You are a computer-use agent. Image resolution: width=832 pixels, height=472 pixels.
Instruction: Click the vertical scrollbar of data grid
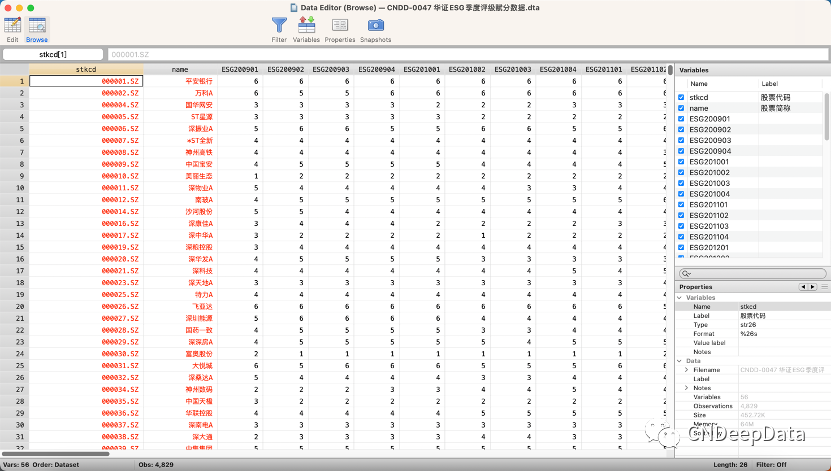point(670,69)
